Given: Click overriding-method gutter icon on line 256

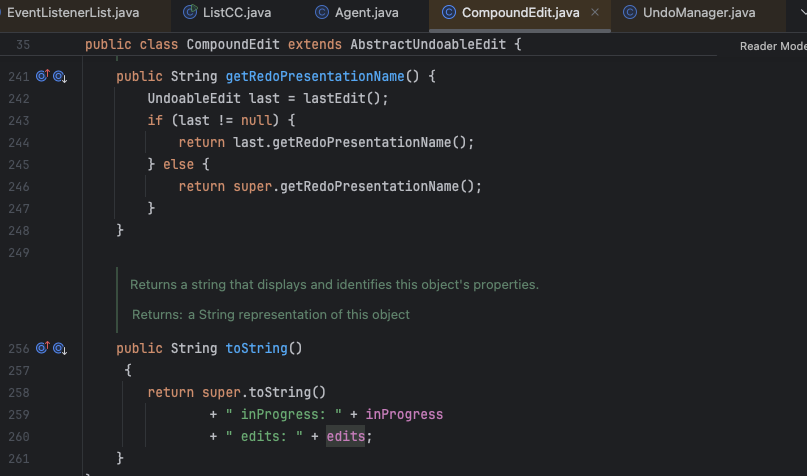Looking at the screenshot, I should pos(42,348).
